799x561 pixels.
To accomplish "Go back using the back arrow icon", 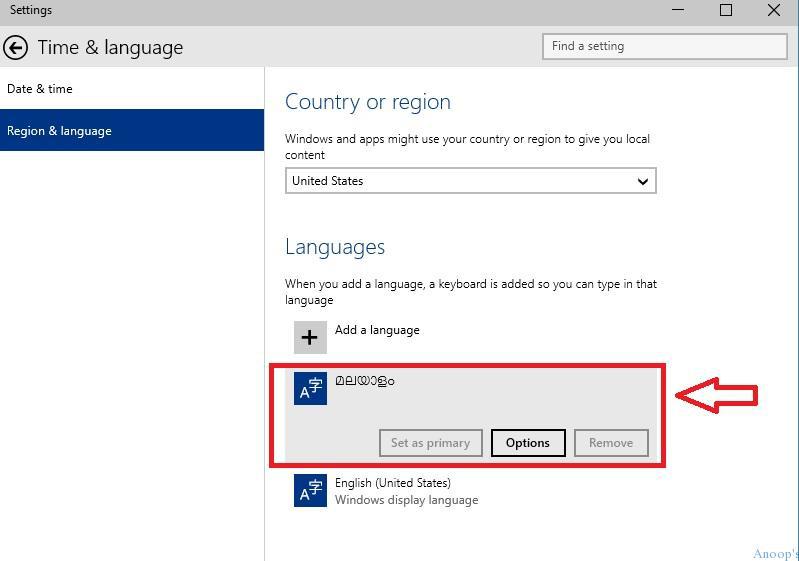I will pos(16,48).
